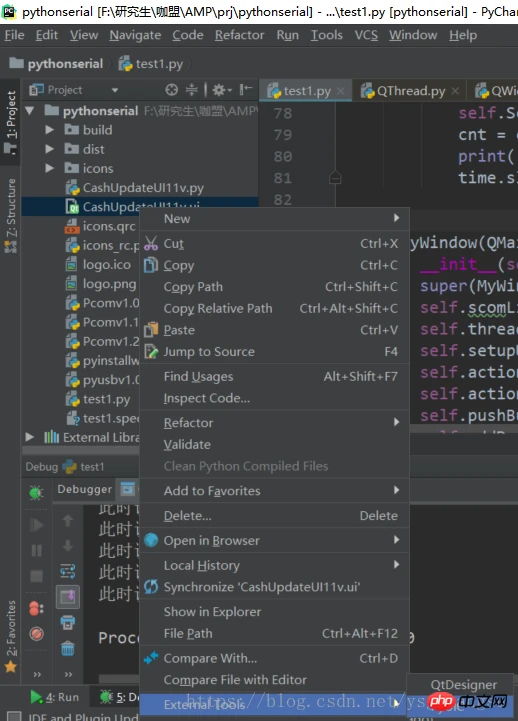
Task: Choose Paste from context menu
Action: point(274,330)
